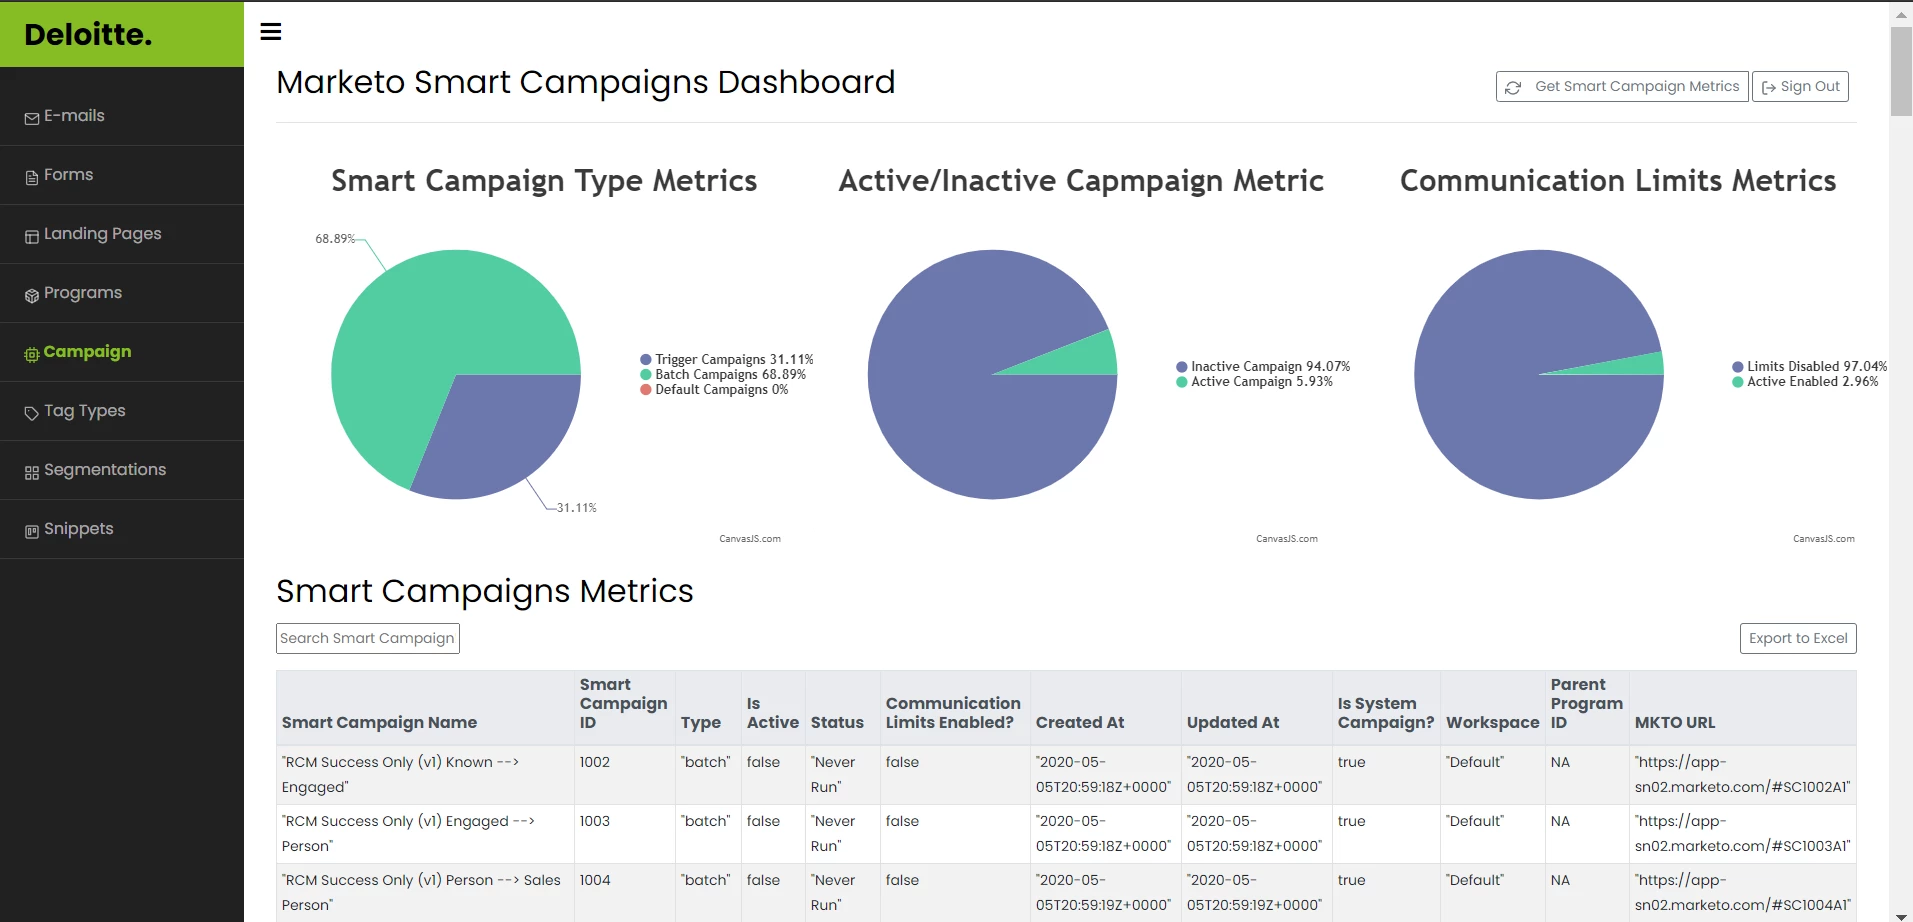Toggle Limits Disabled legend marker
The width and height of the screenshot is (1913, 922).
point(1738,367)
